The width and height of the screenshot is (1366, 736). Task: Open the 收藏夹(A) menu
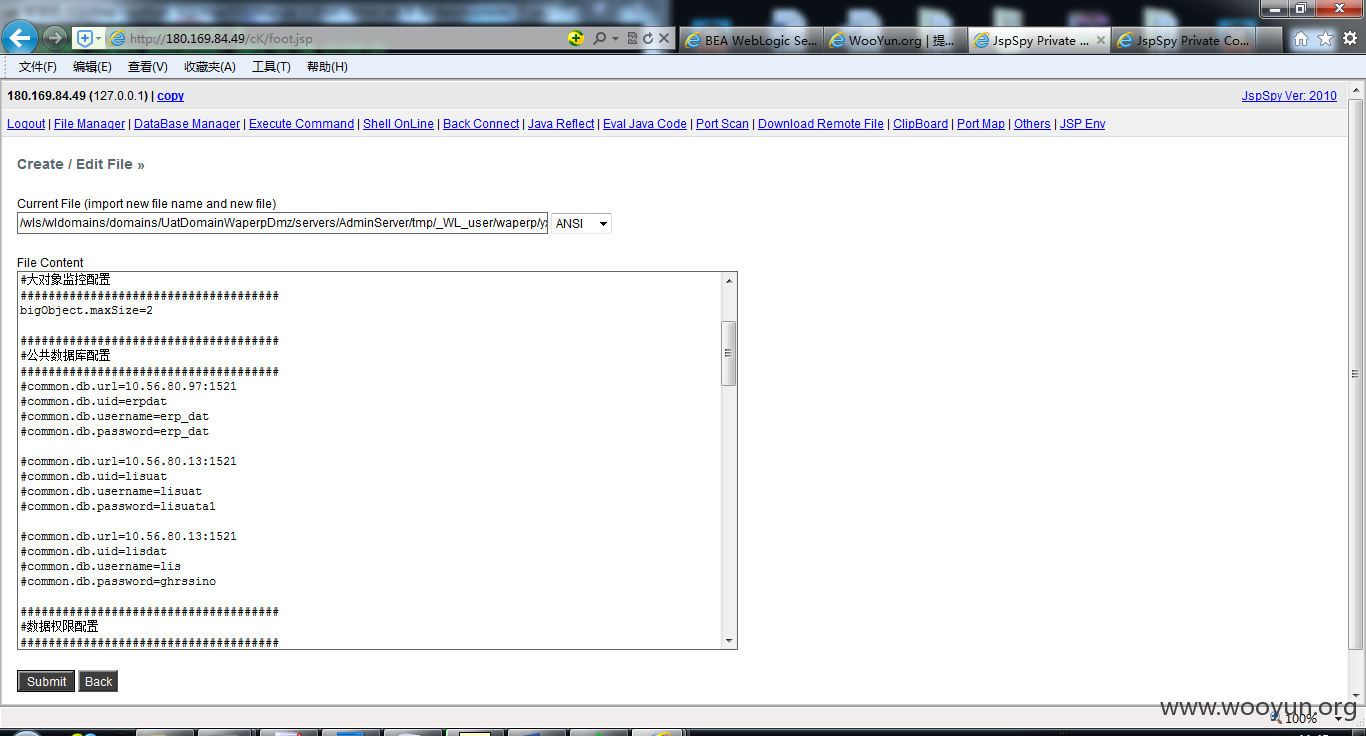pyautogui.click(x=210, y=67)
